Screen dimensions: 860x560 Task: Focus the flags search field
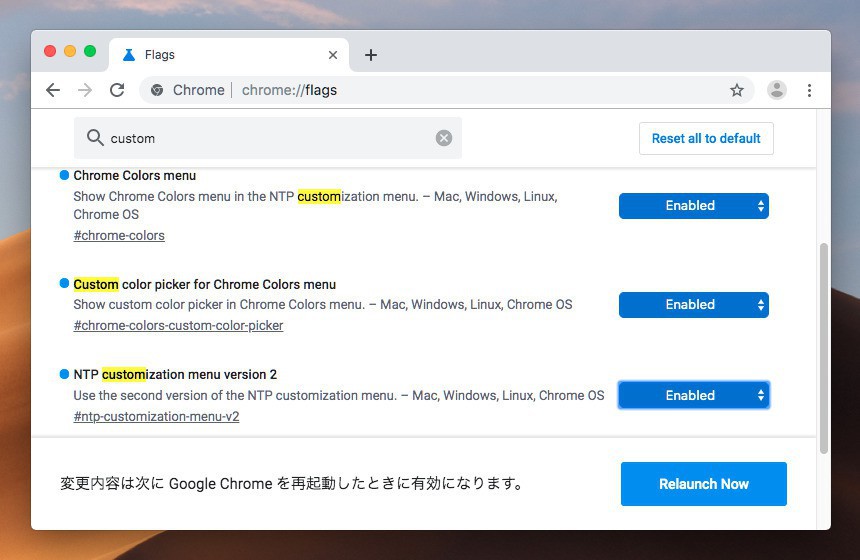pyautogui.click(x=268, y=138)
